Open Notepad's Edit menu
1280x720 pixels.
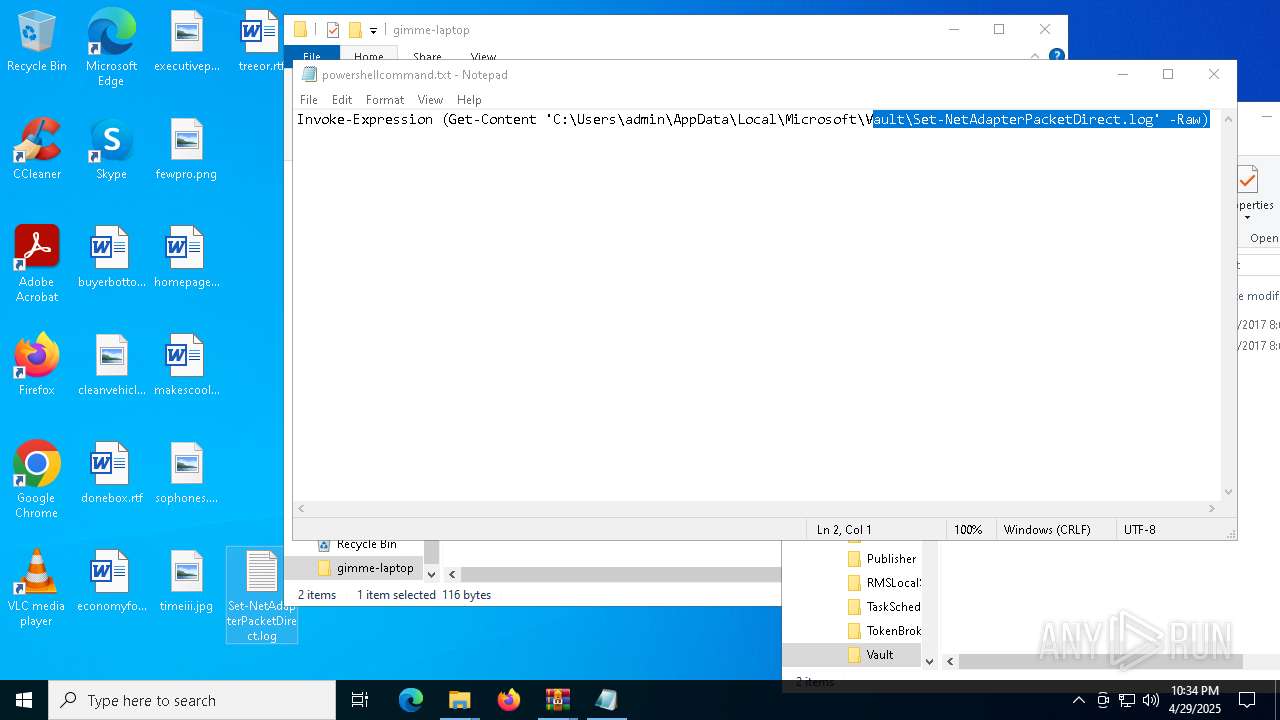pos(342,100)
